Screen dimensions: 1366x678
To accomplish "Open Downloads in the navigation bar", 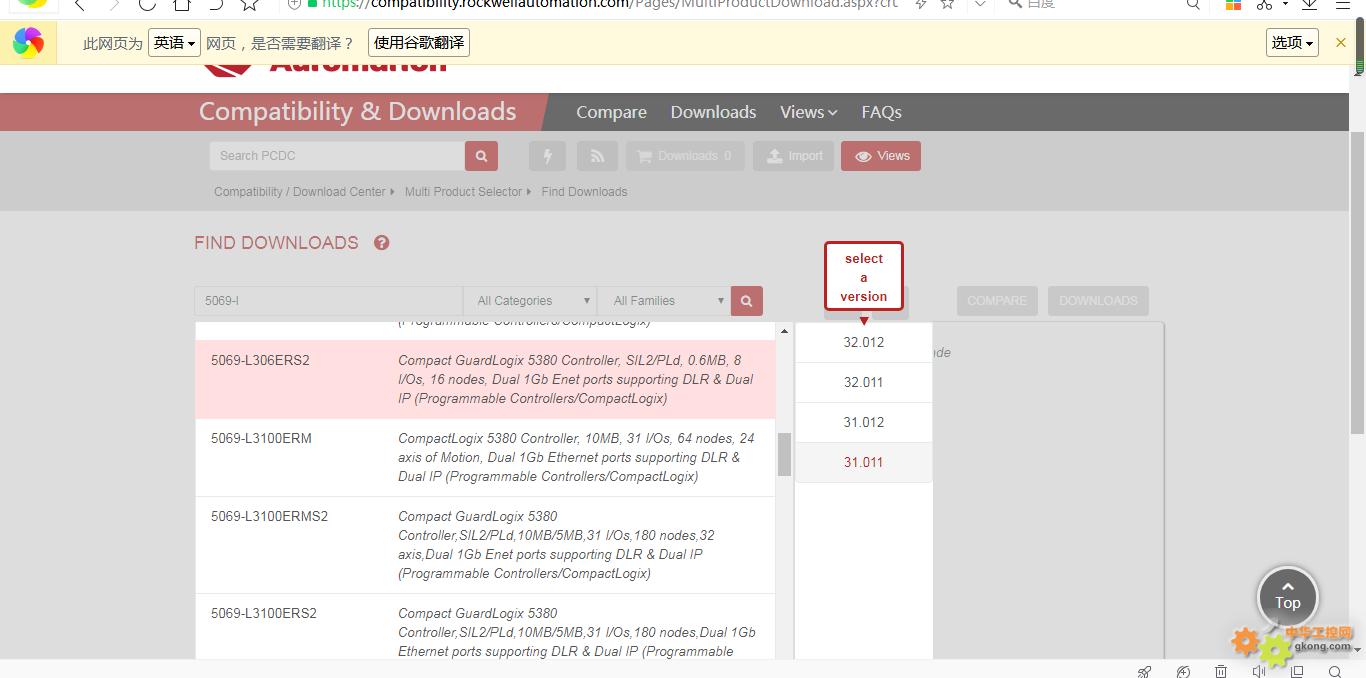I will (x=713, y=112).
